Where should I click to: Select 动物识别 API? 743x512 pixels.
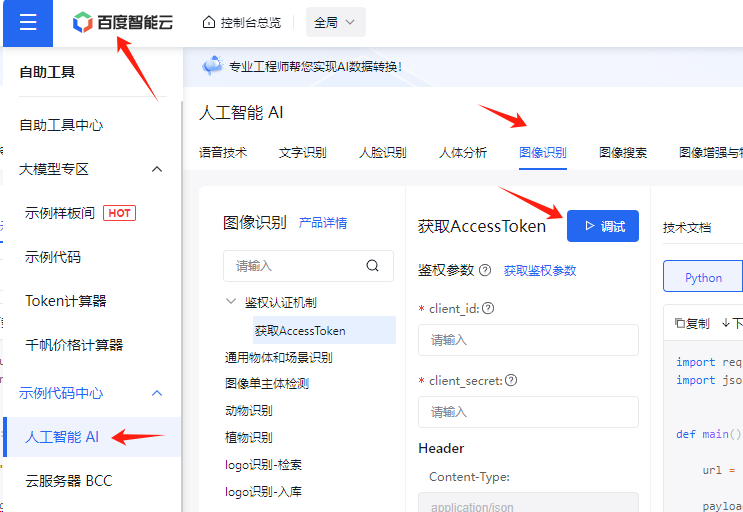click(x=249, y=411)
